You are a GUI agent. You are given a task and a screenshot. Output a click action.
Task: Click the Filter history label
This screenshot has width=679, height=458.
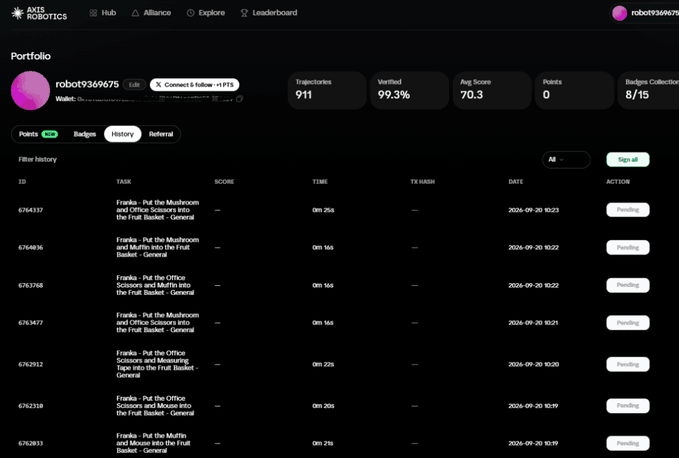pyautogui.click(x=38, y=160)
